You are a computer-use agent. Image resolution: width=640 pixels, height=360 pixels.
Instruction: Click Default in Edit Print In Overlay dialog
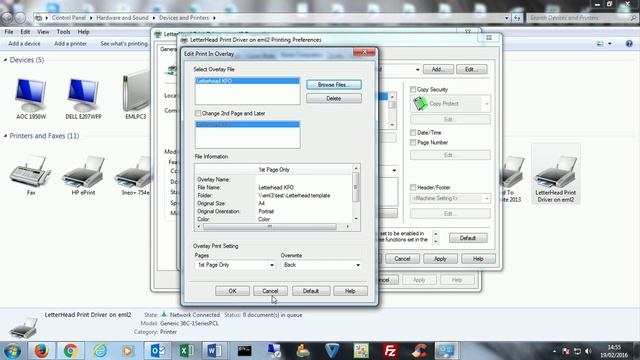coord(311,291)
